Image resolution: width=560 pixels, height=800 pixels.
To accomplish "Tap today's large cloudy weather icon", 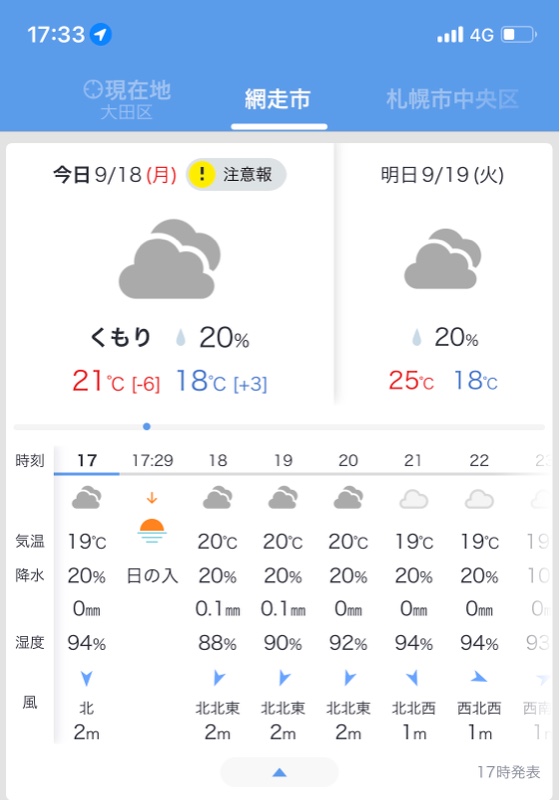I will click(x=169, y=259).
